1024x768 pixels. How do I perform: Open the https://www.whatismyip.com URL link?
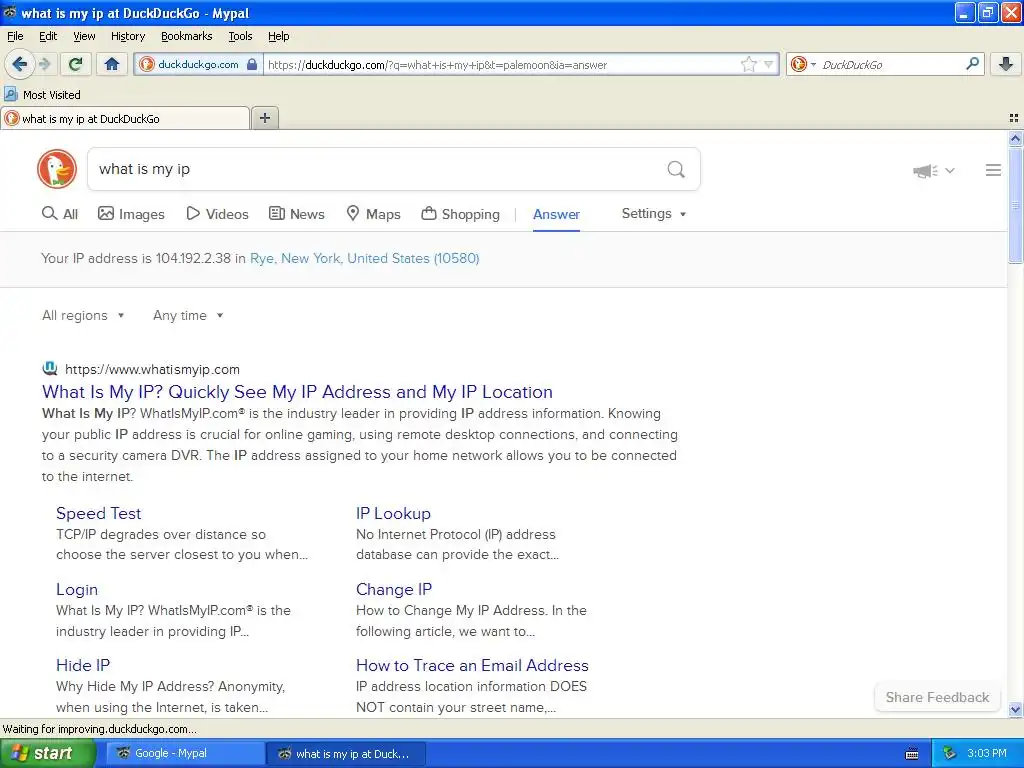pos(152,369)
